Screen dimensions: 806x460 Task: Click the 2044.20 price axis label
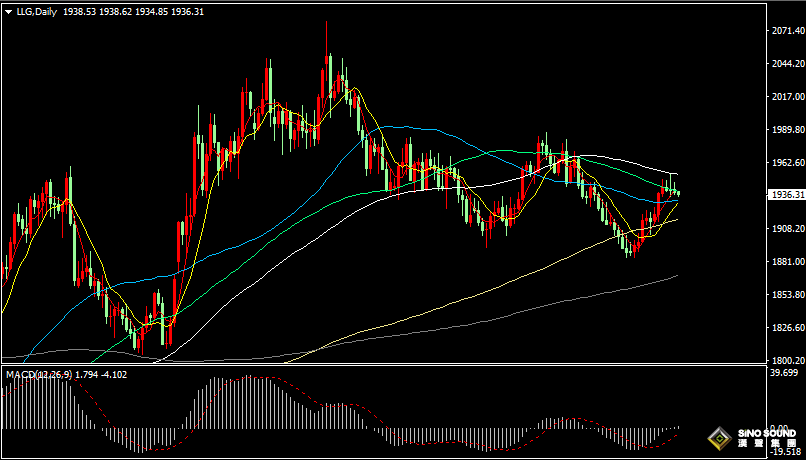(787, 64)
